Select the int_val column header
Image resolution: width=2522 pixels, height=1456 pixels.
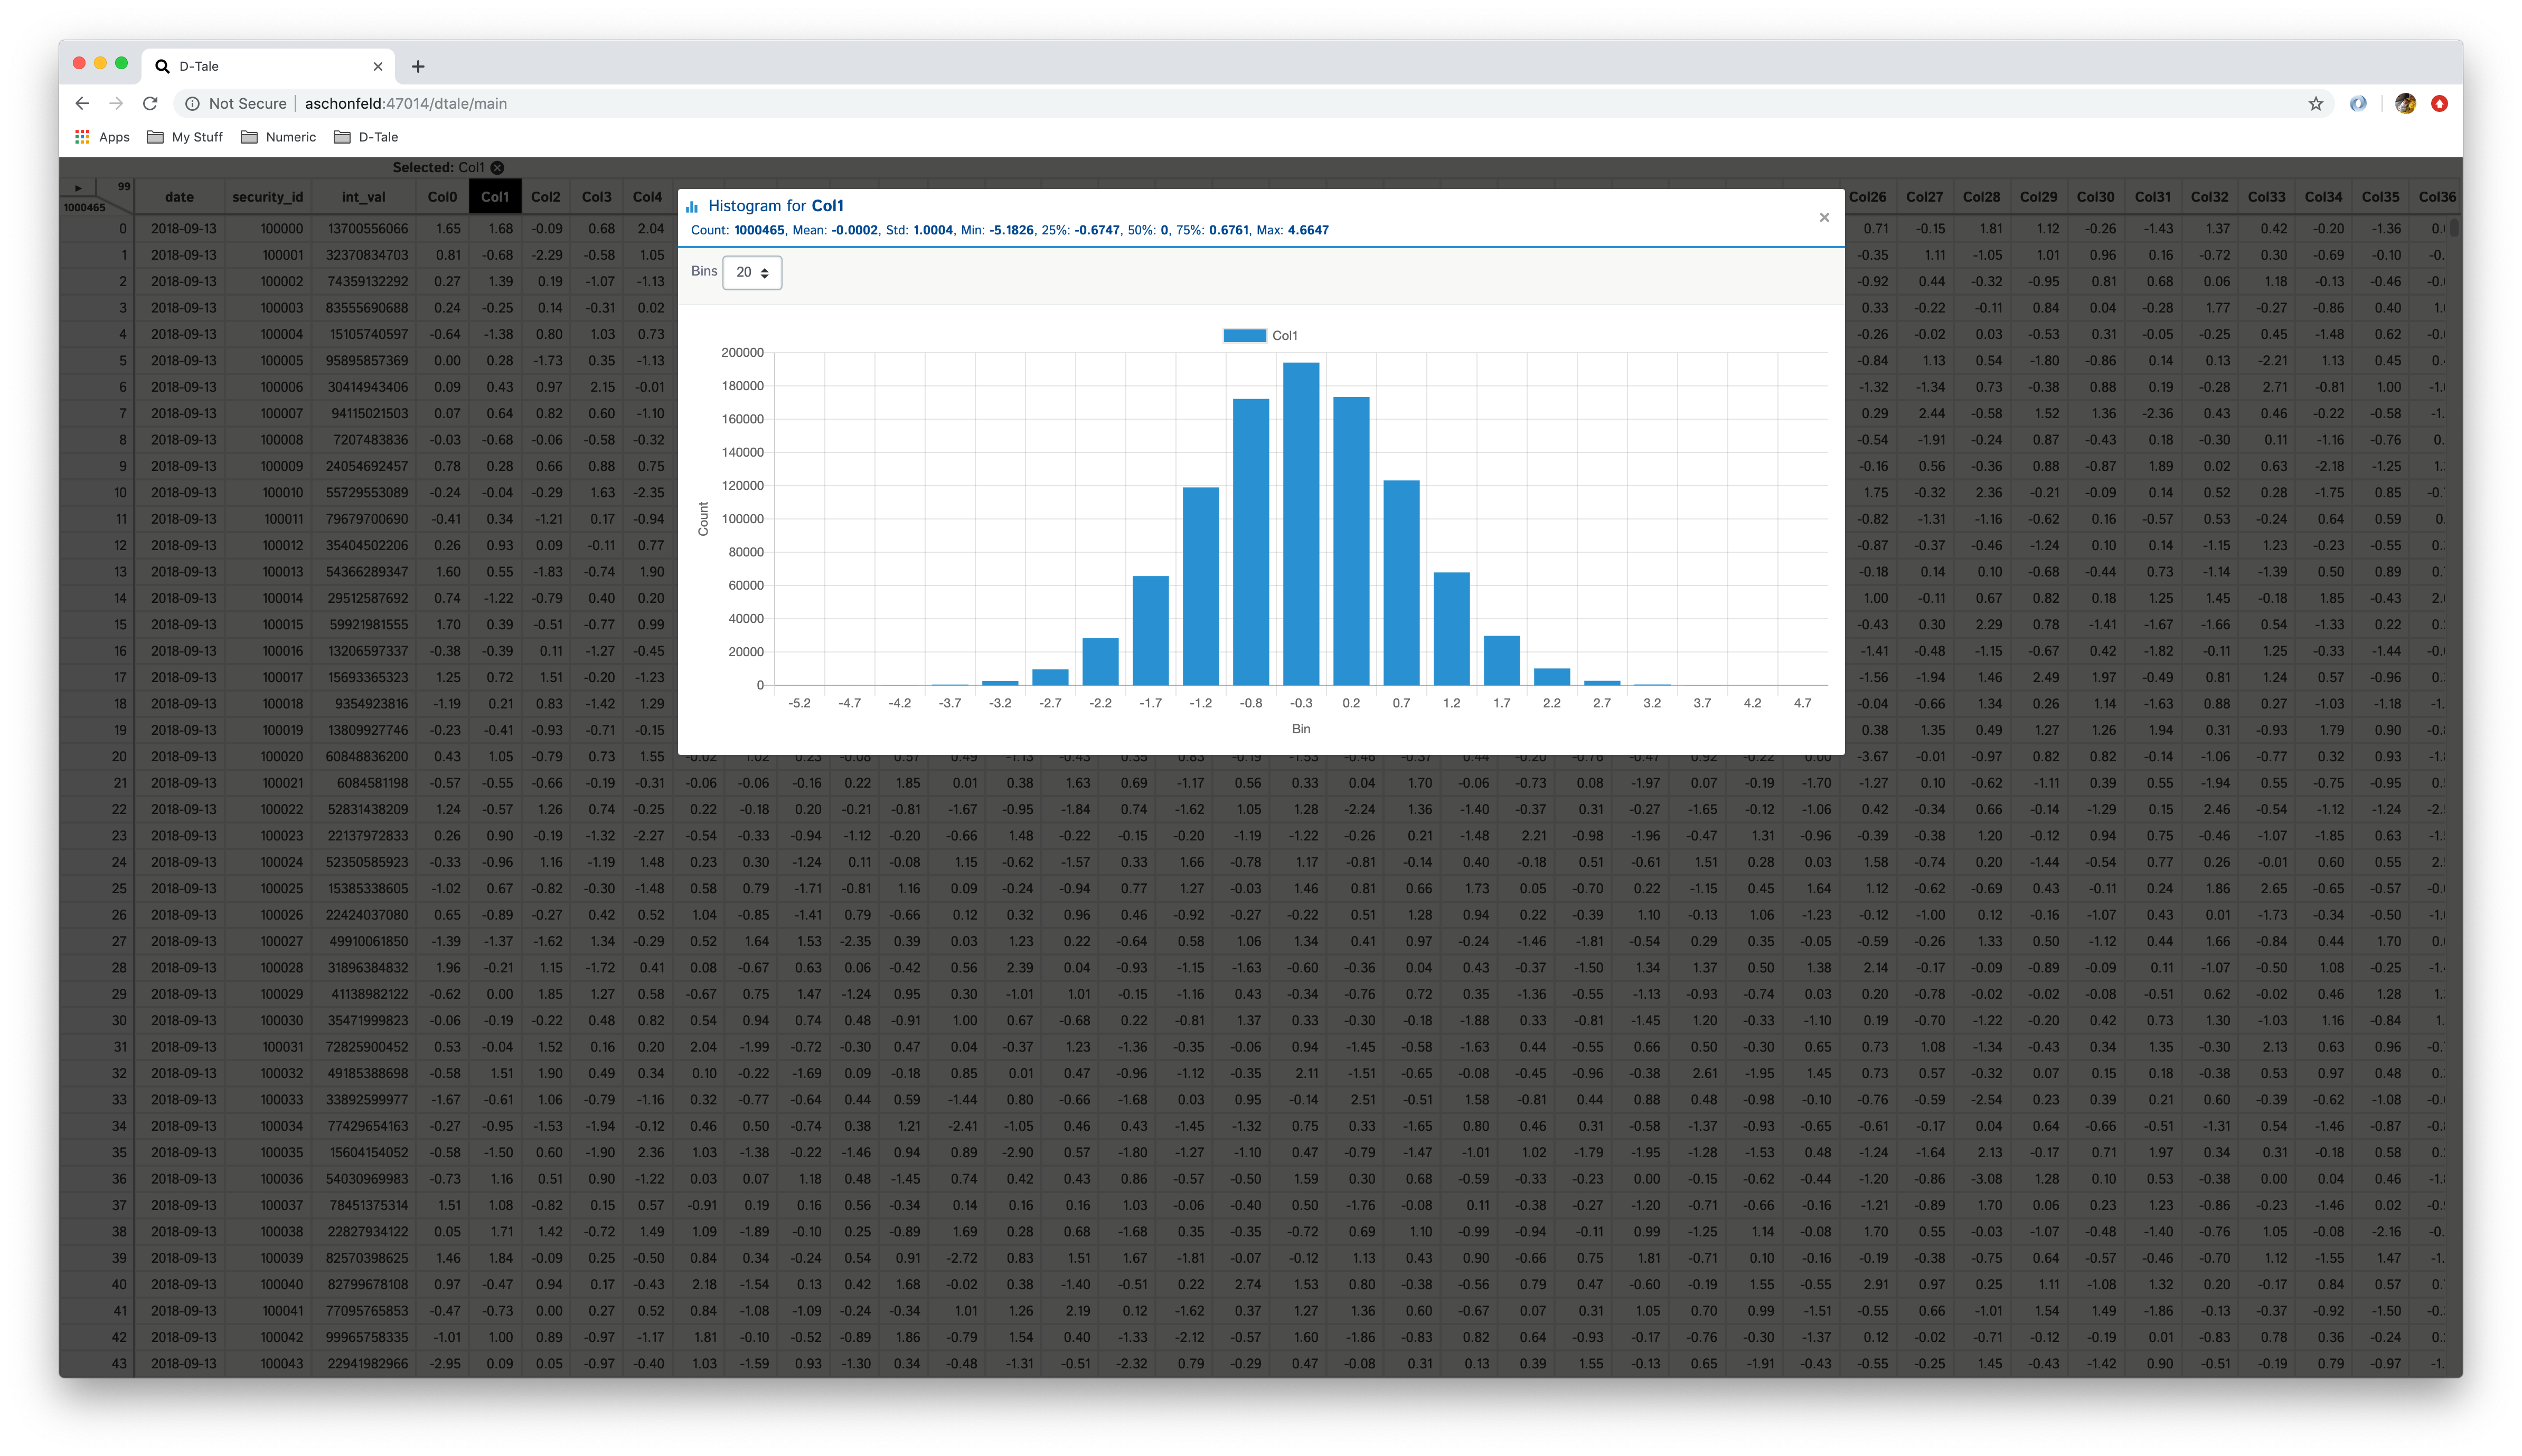[363, 197]
